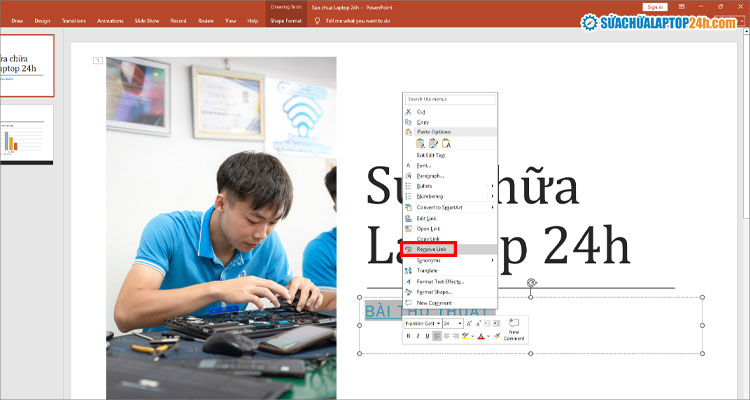This screenshot has width=750, height=400.
Task: Paste with the middle Paste Options icon
Action: pos(433,144)
